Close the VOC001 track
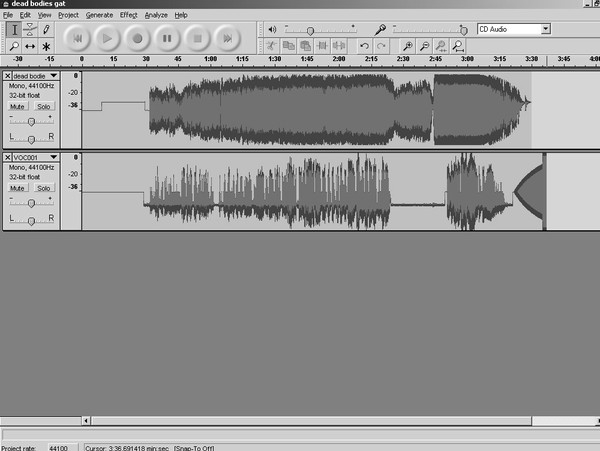The image size is (600, 451). 8,157
